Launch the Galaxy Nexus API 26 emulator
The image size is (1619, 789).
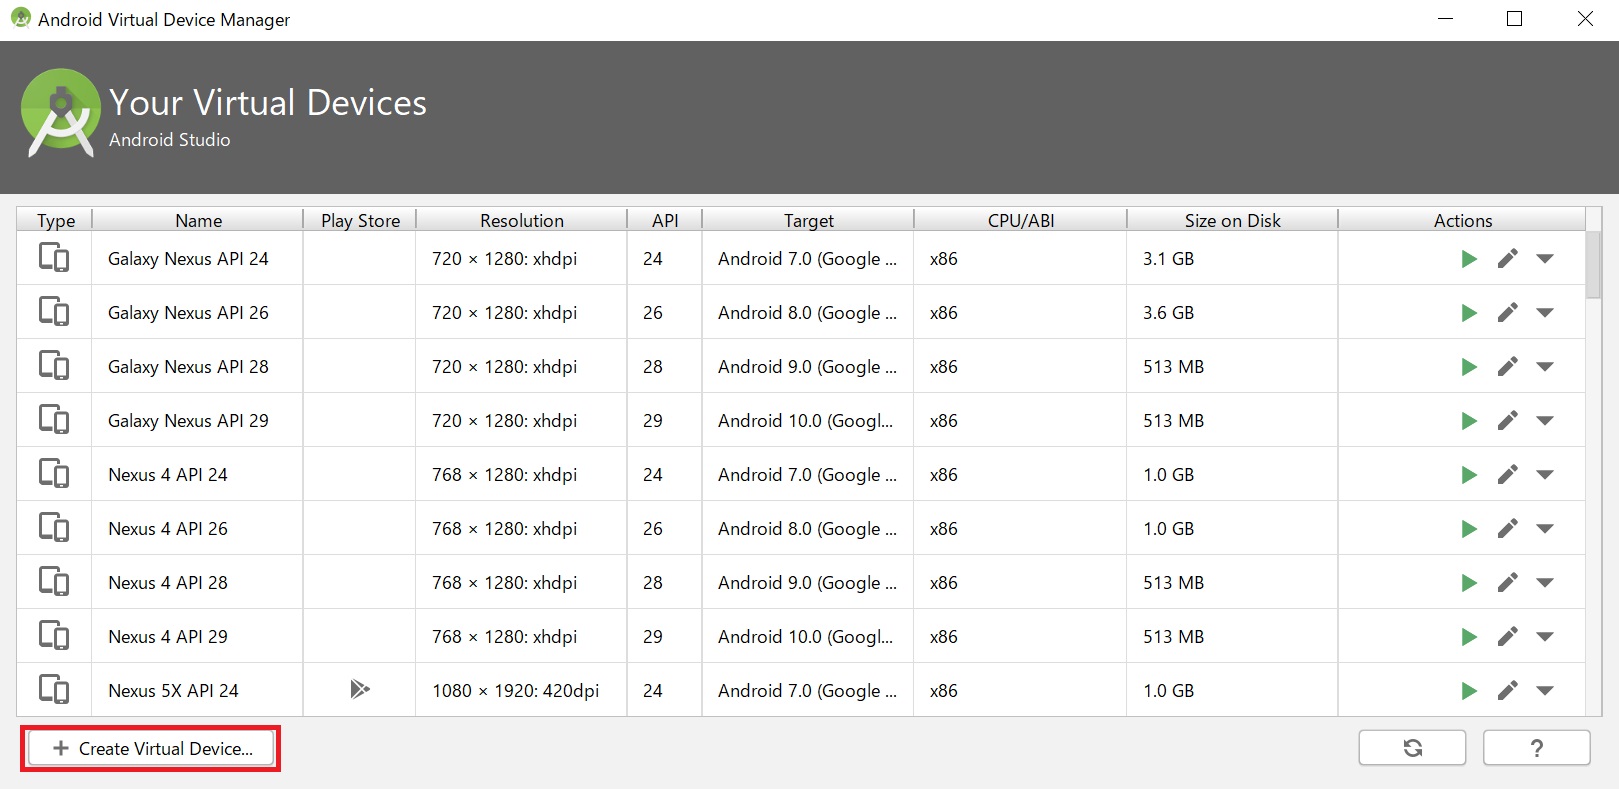[x=1469, y=313]
